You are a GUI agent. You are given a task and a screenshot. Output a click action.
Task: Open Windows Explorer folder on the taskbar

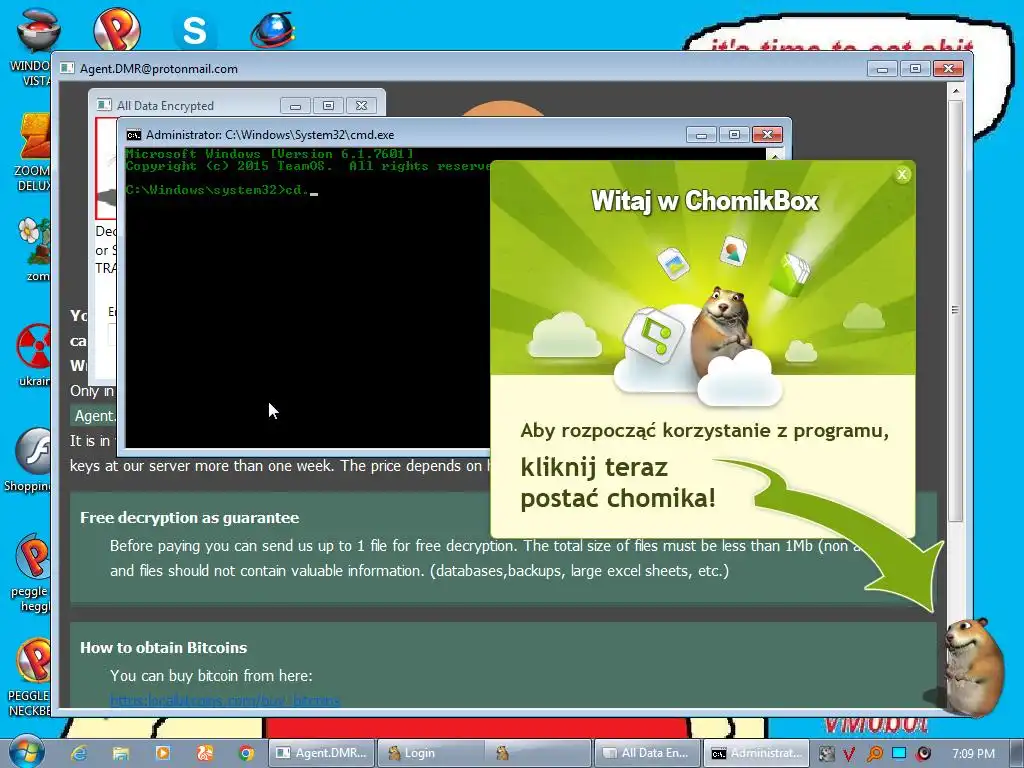pos(121,753)
